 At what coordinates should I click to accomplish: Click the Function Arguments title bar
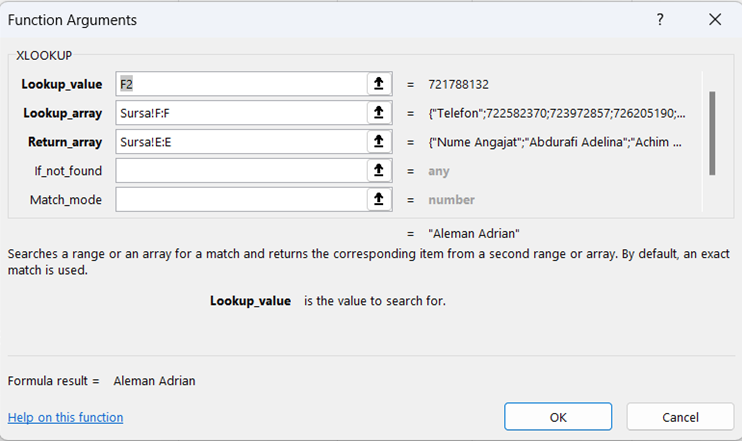click(x=300, y=20)
